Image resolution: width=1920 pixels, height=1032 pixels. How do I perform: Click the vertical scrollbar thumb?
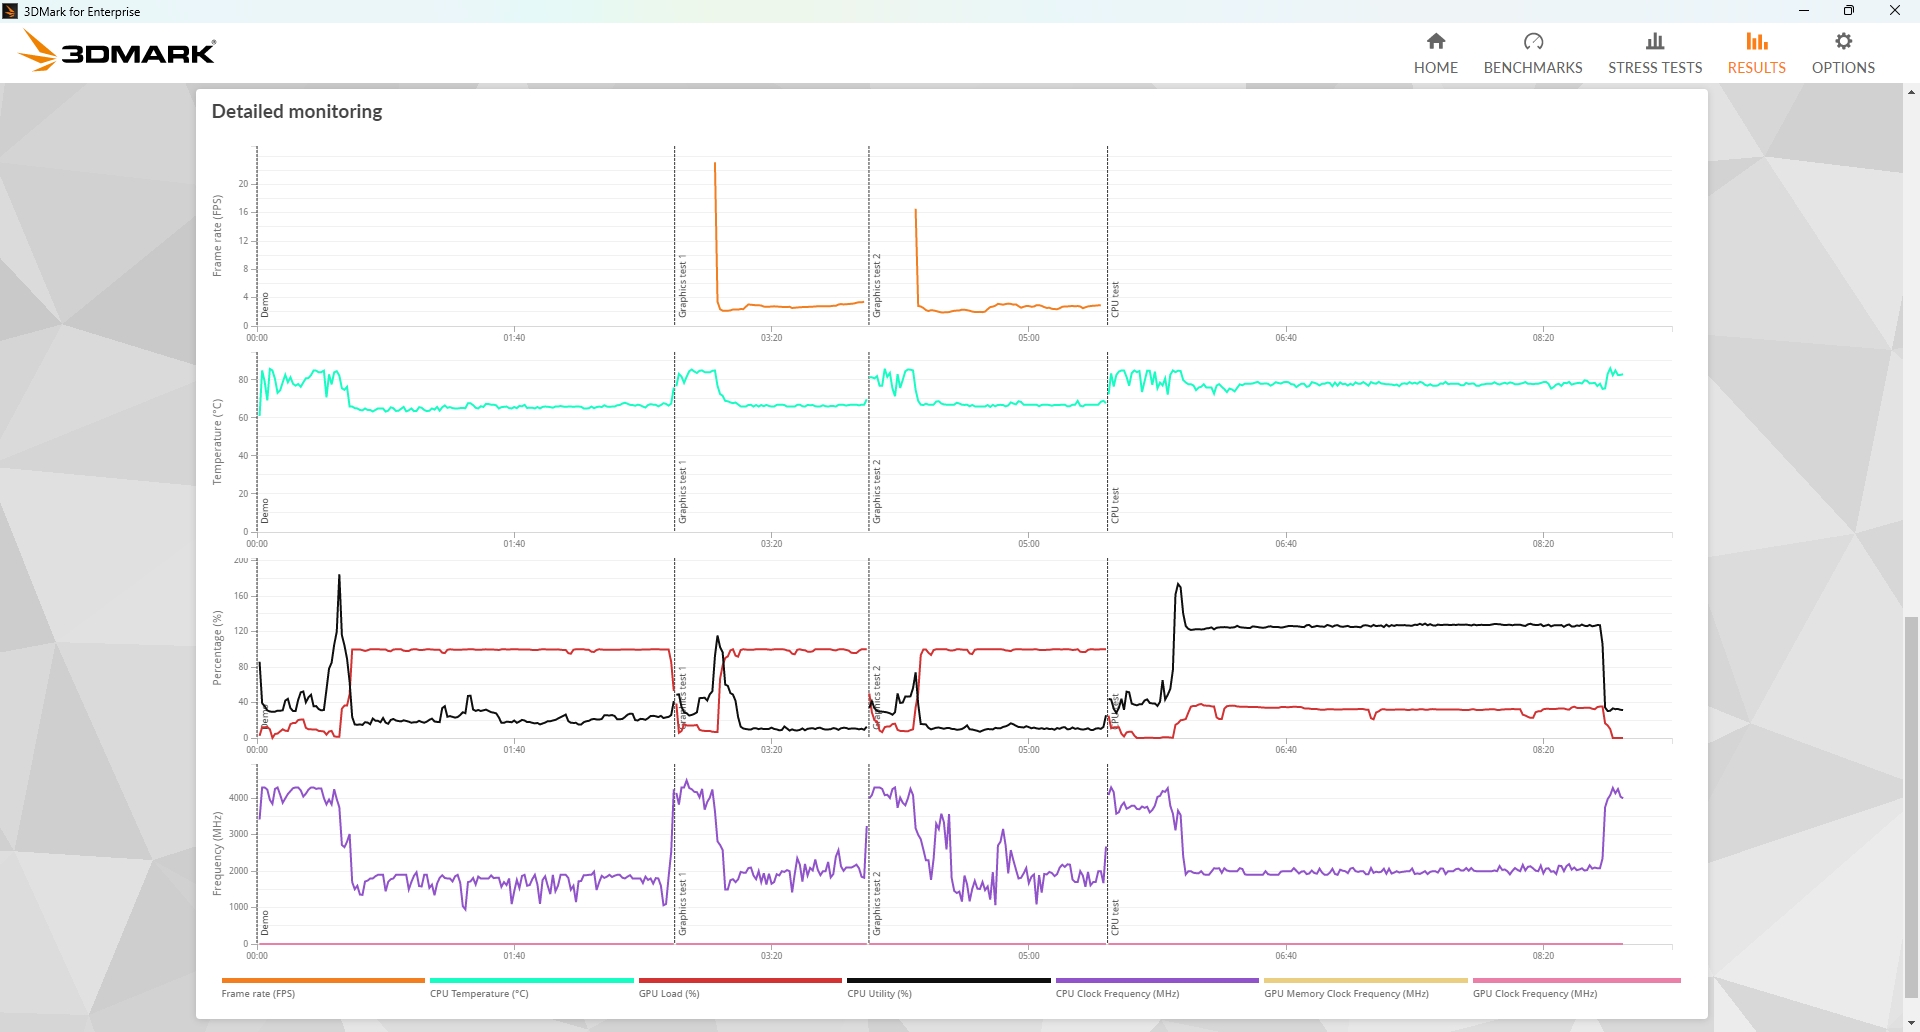(1911, 809)
